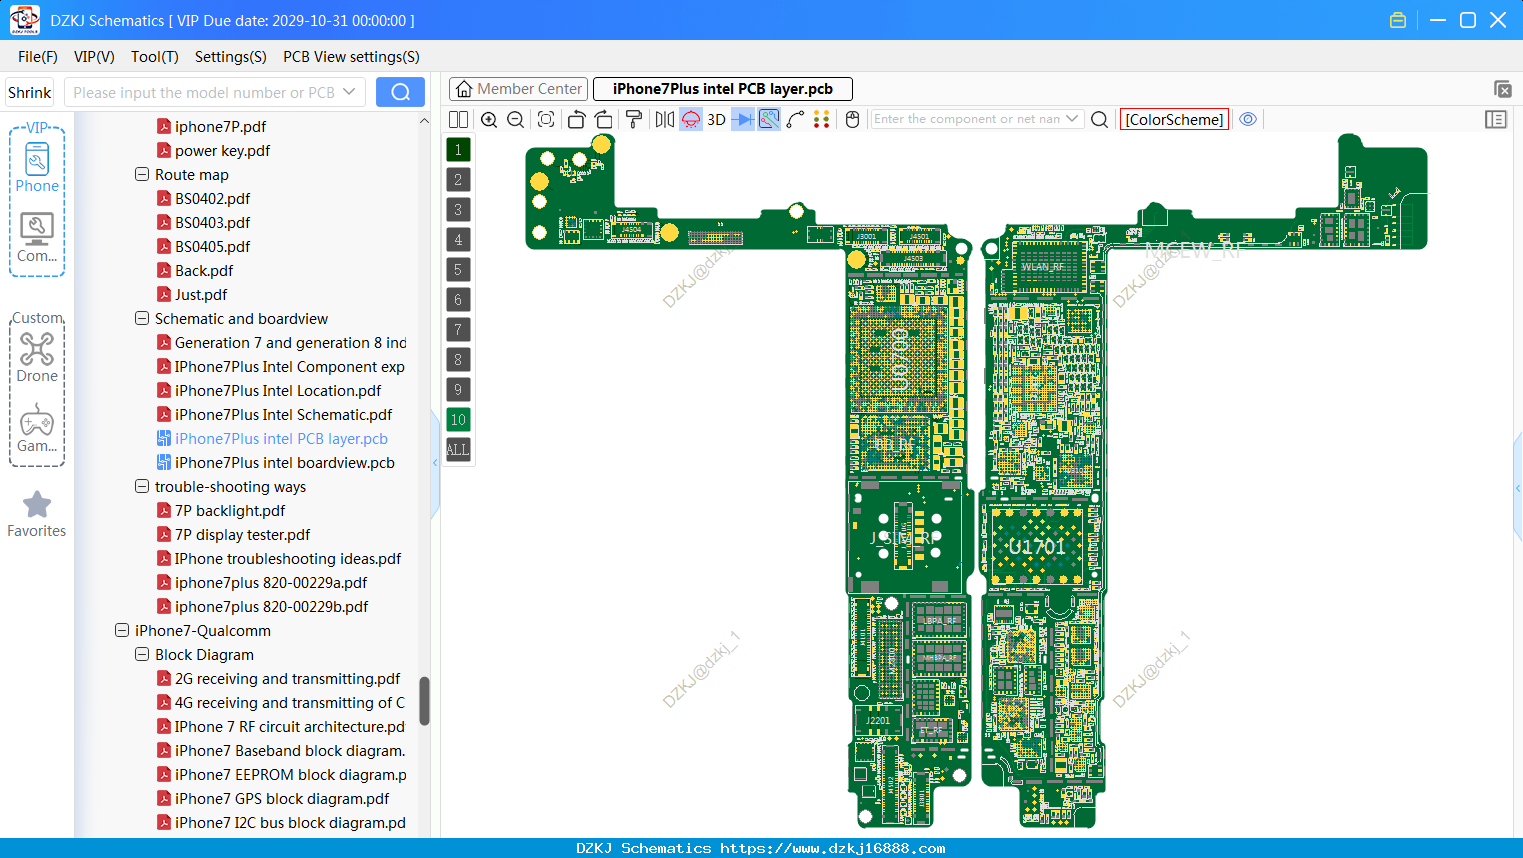Image resolution: width=1523 pixels, height=858 pixels.
Task: Open Favorites in the sidebar
Action: click(x=37, y=514)
